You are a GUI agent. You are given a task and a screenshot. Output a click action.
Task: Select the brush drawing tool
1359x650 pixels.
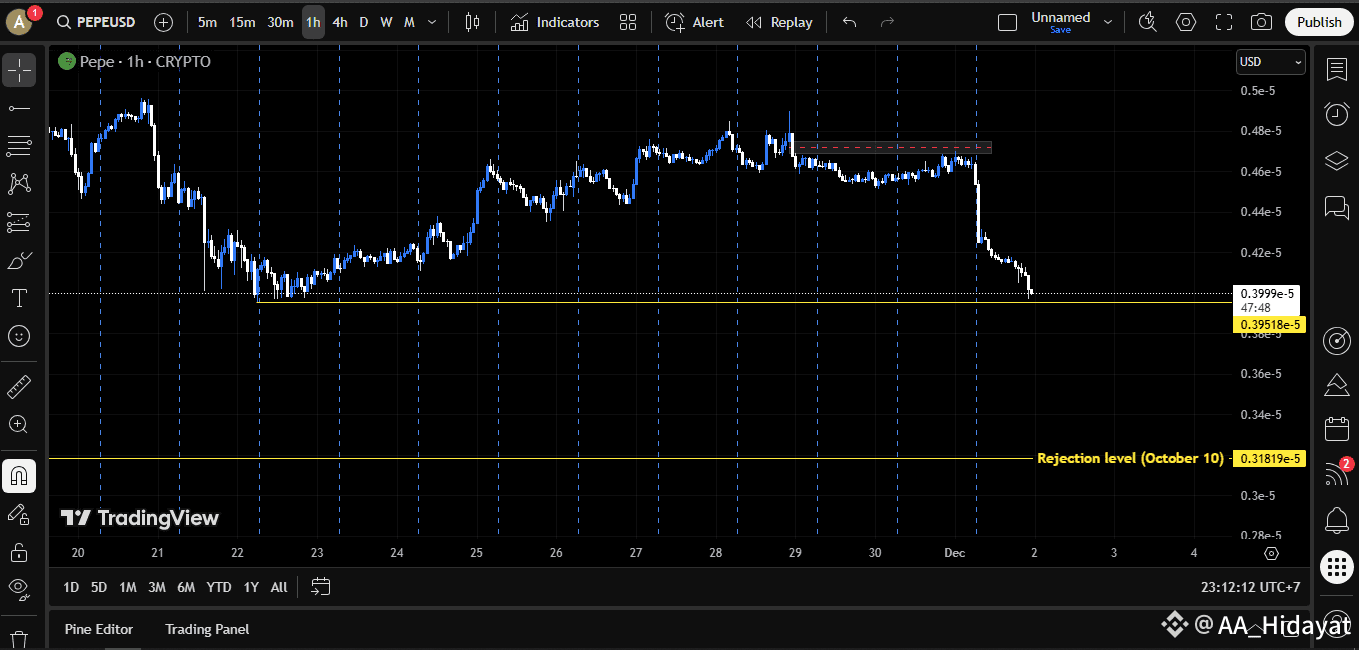pyautogui.click(x=19, y=260)
